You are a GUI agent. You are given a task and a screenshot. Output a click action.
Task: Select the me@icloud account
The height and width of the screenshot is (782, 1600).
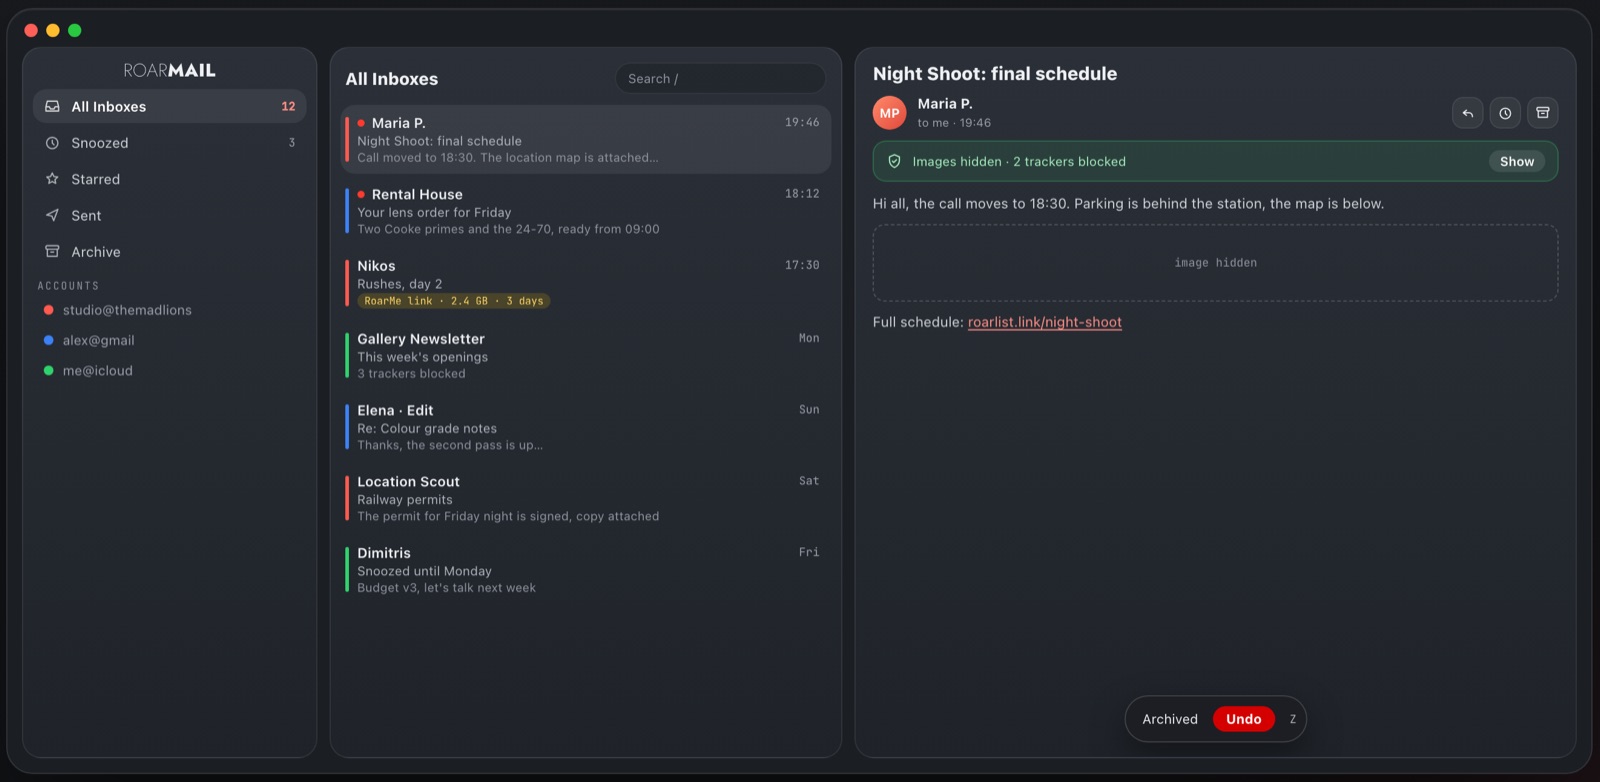(170, 370)
